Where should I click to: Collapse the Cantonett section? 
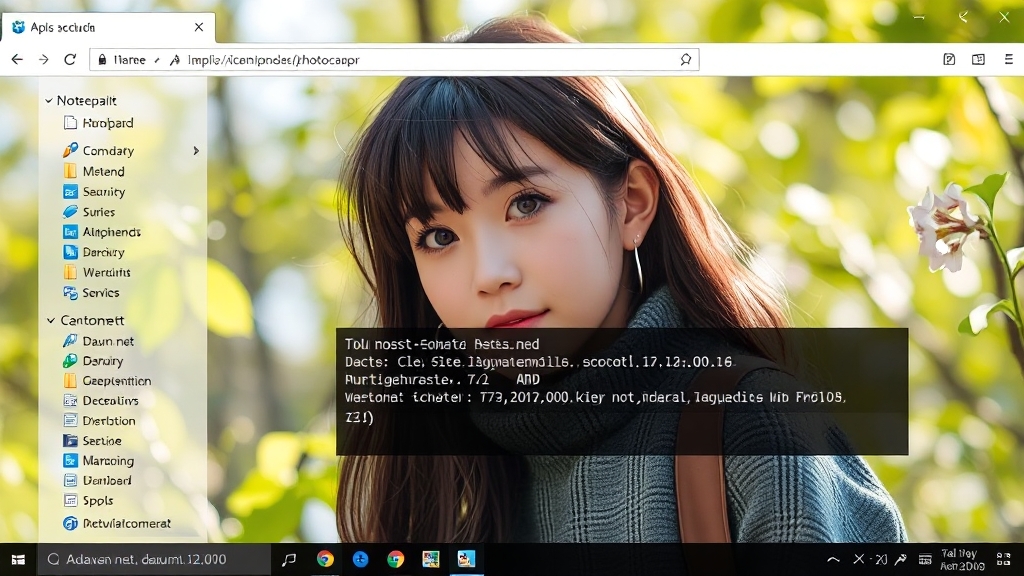point(51,321)
